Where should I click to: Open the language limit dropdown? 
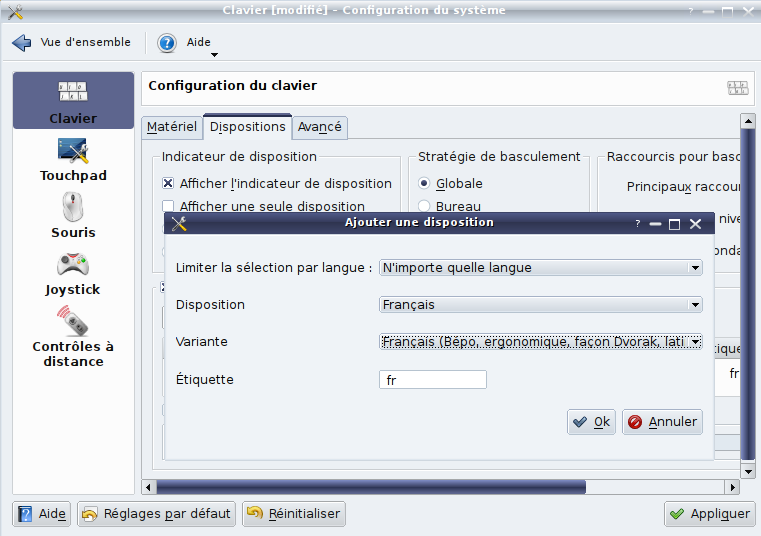(540, 268)
